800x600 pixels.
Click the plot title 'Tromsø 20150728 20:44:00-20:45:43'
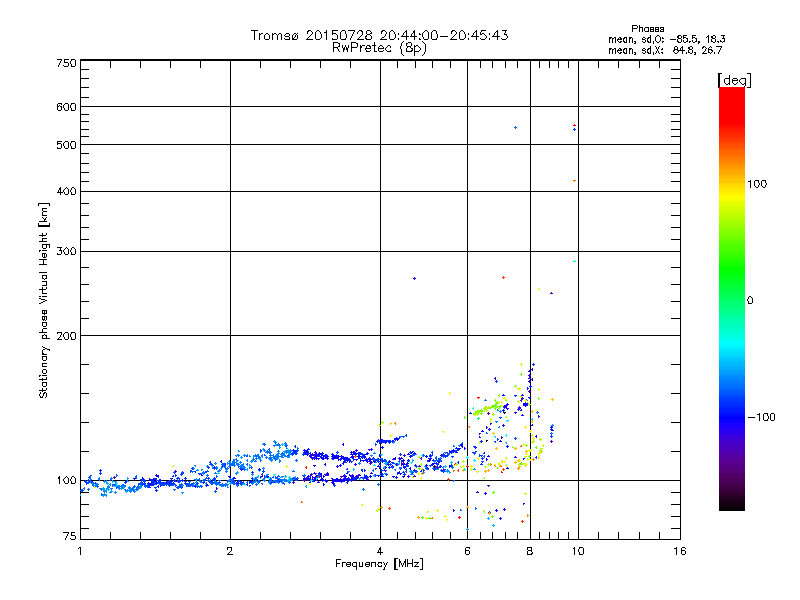tap(379, 35)
